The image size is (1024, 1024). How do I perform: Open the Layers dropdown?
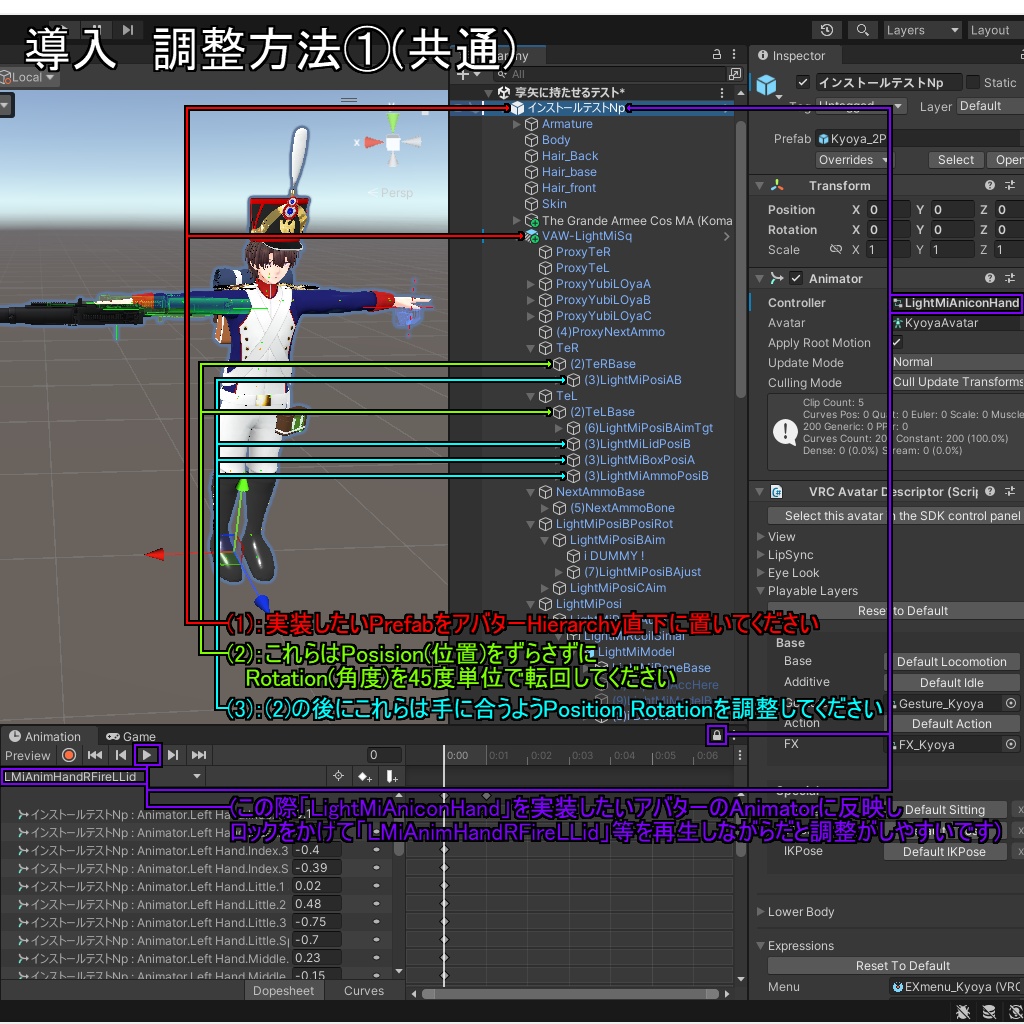coord(921,30)
